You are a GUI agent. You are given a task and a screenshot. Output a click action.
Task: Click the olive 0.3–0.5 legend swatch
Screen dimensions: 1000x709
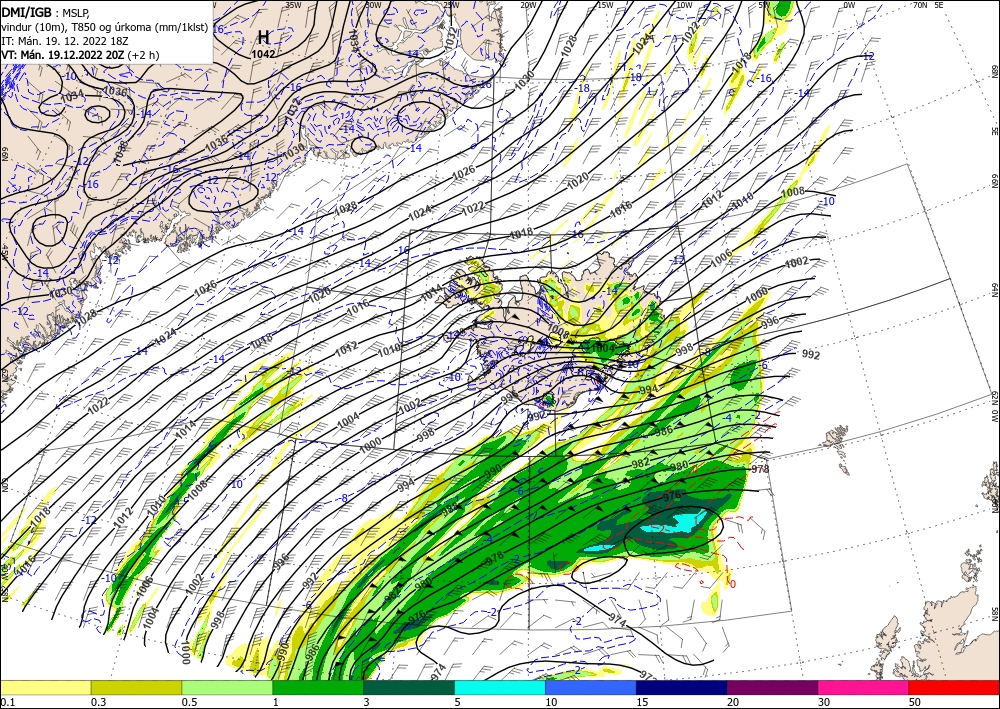coord(136,688)
